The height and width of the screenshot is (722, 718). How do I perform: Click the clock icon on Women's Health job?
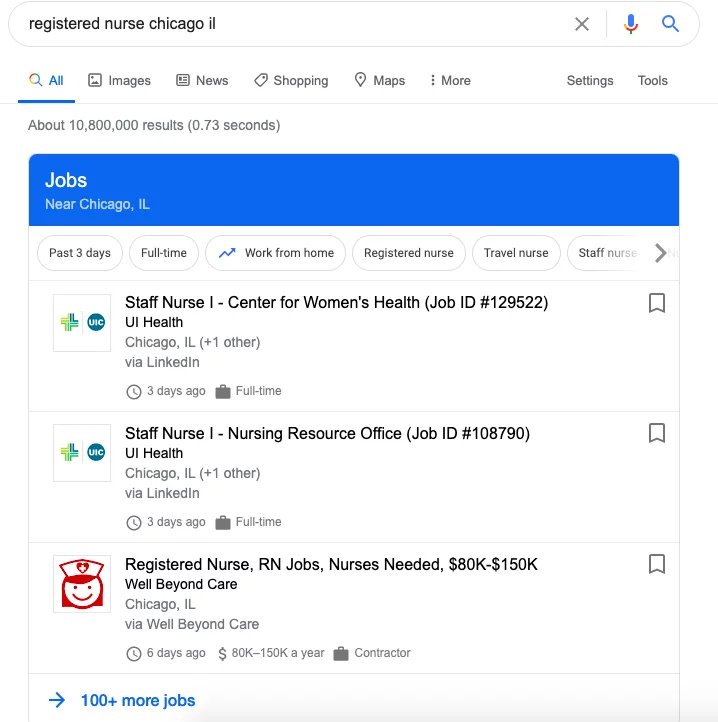pyautogui.click(x=134, y=391)
